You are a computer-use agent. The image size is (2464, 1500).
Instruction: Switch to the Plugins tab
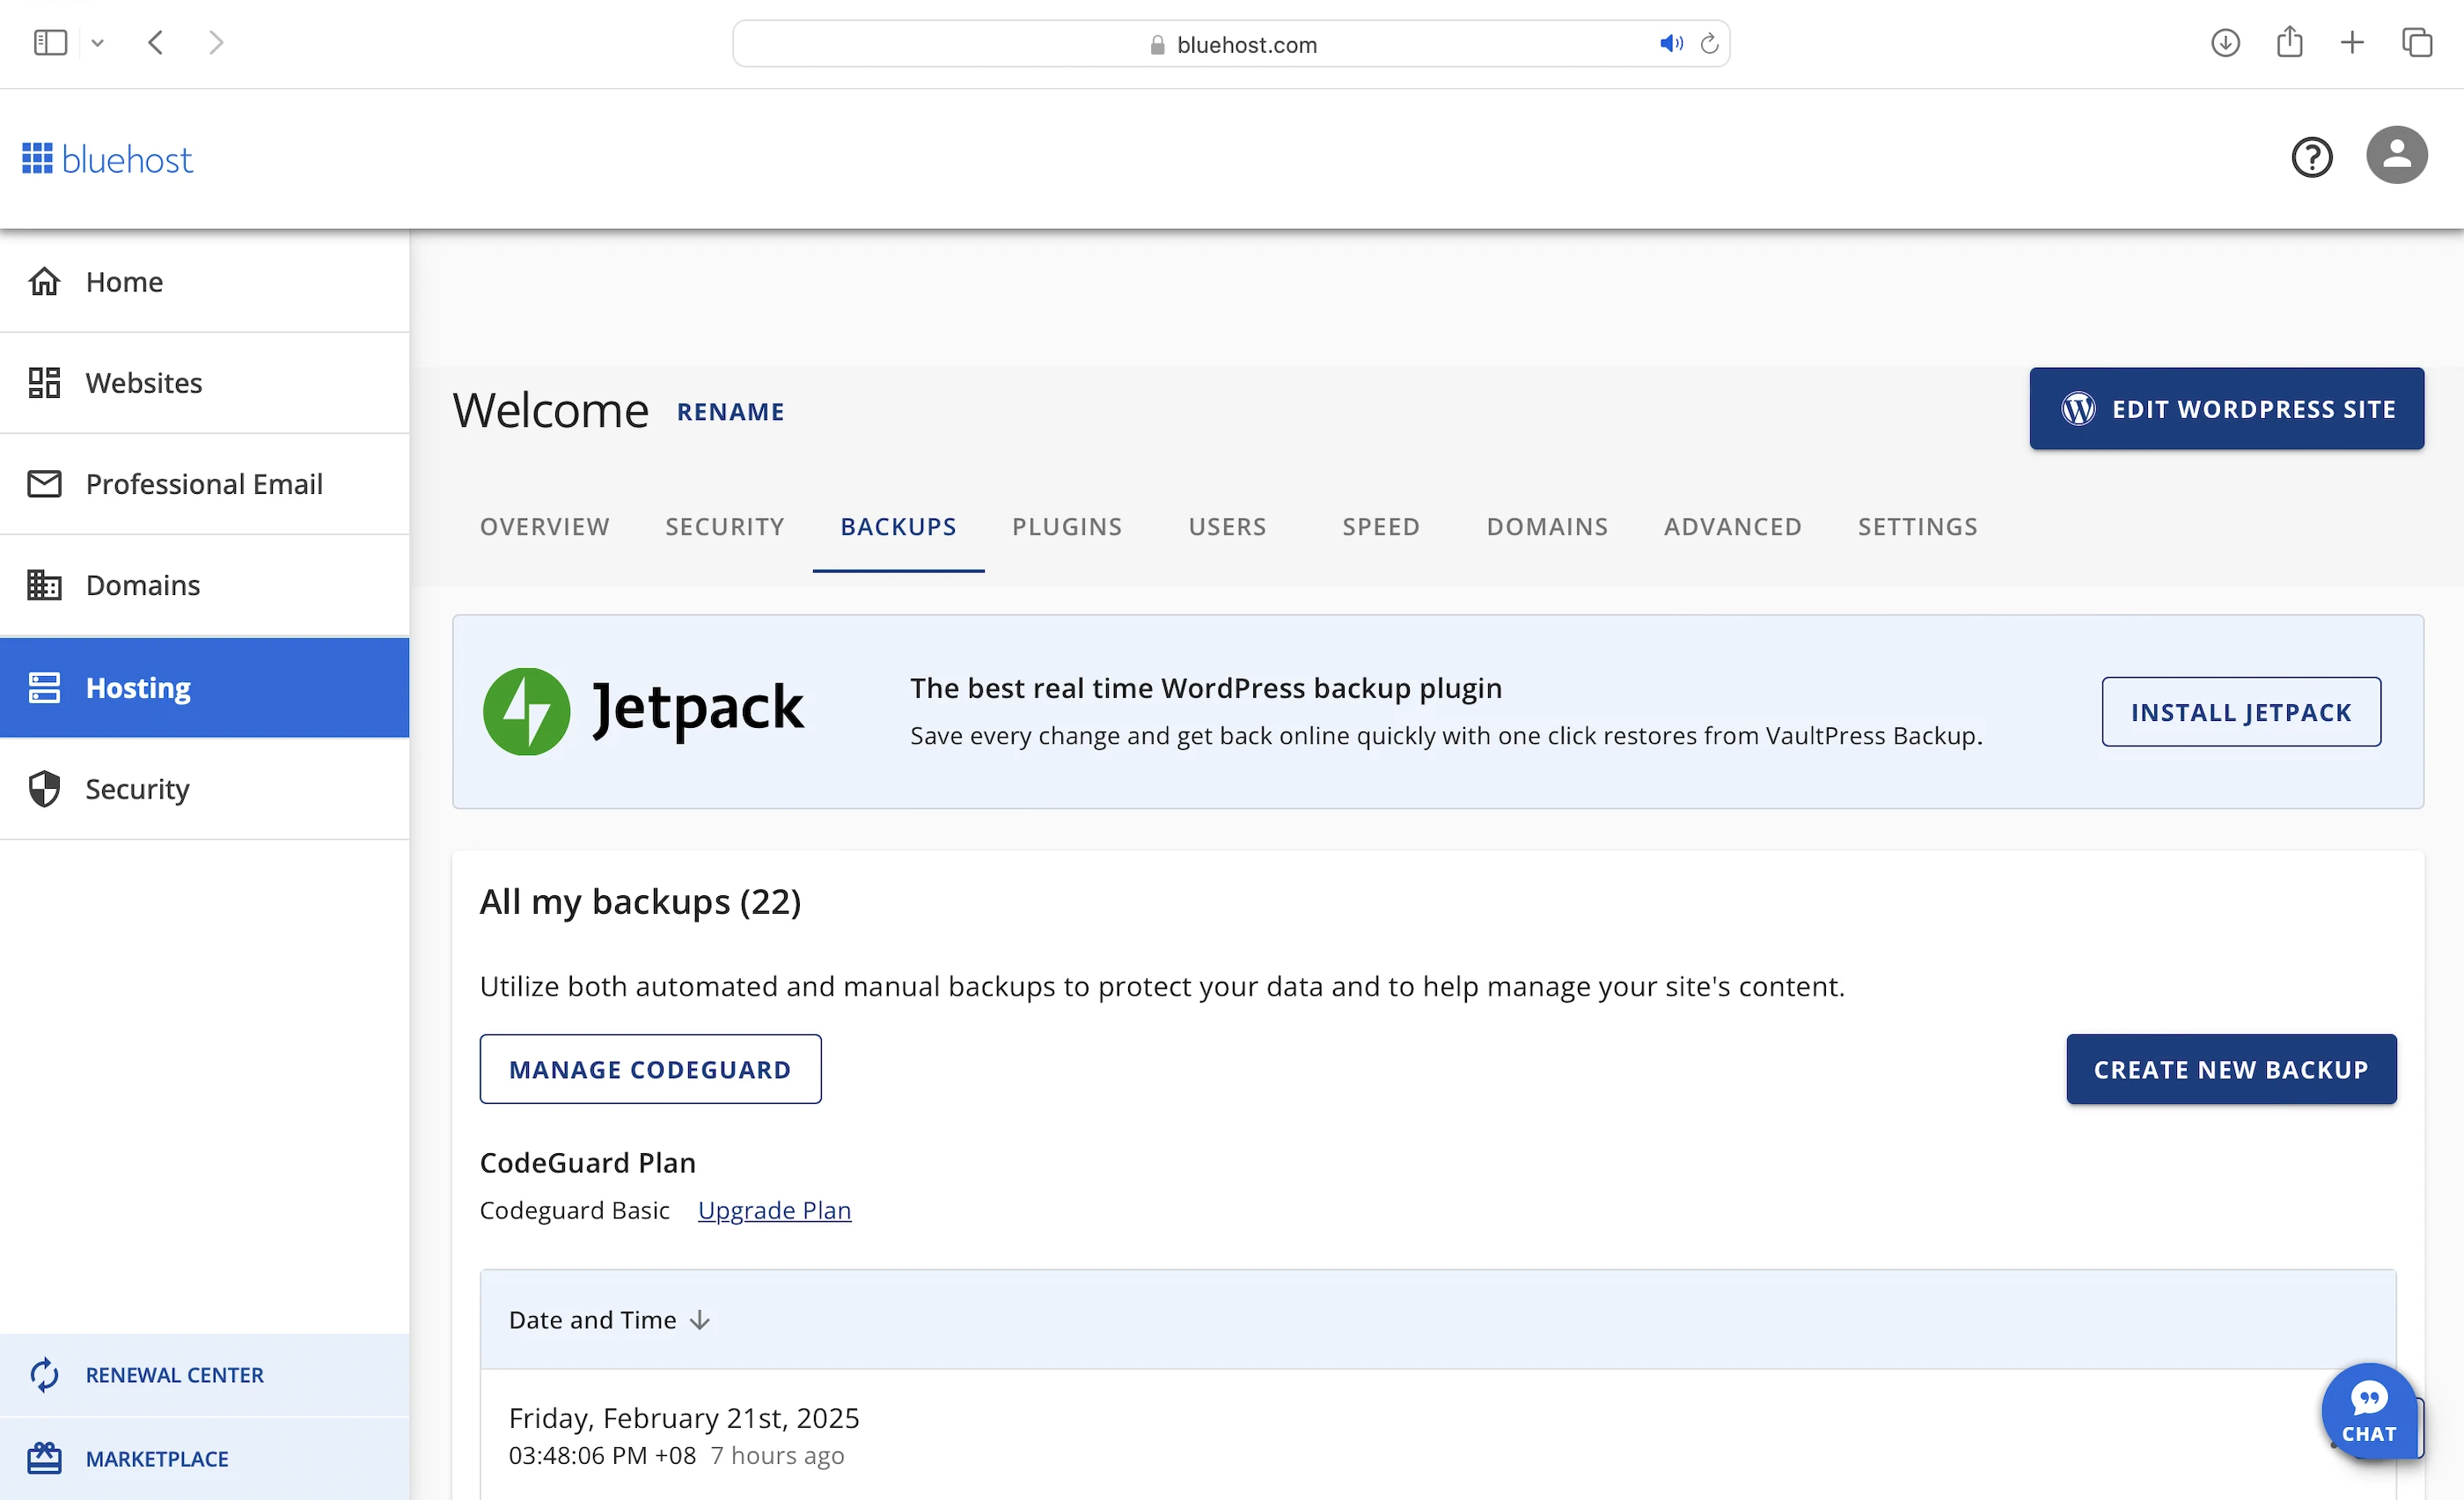click(1066, 527)
